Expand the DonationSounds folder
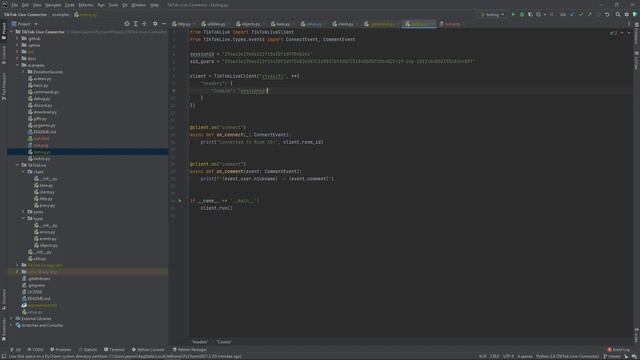The image size is (640, 360). click(x=23, y=71)
